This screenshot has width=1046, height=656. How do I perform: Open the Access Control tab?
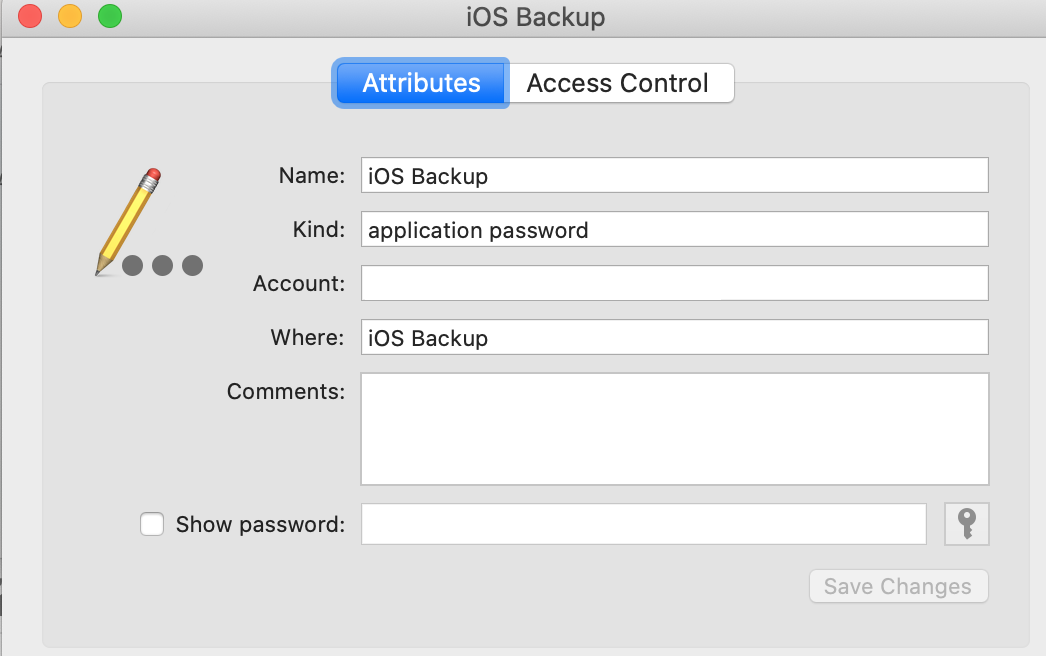tap(618, 83)
